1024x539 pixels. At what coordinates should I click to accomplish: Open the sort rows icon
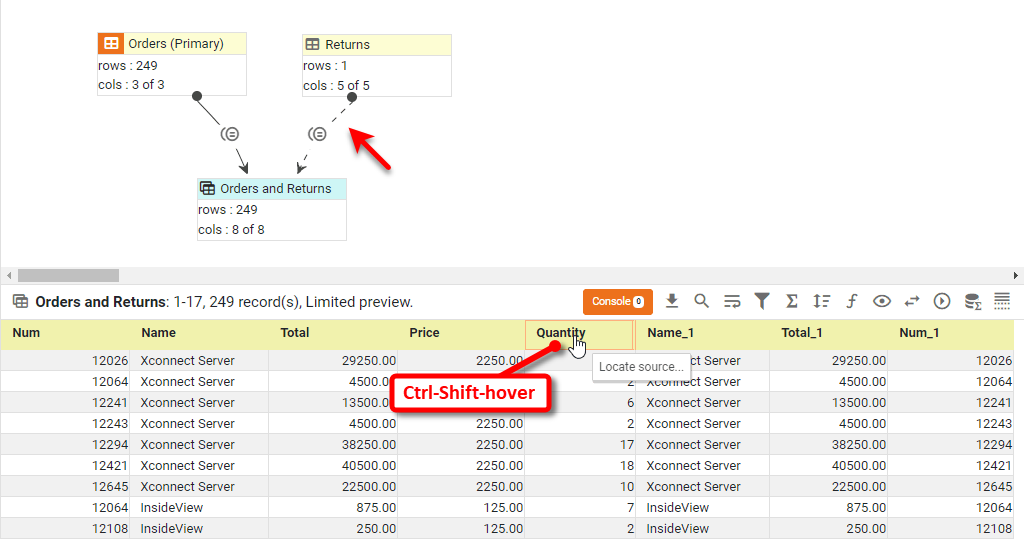click(822, 301)
